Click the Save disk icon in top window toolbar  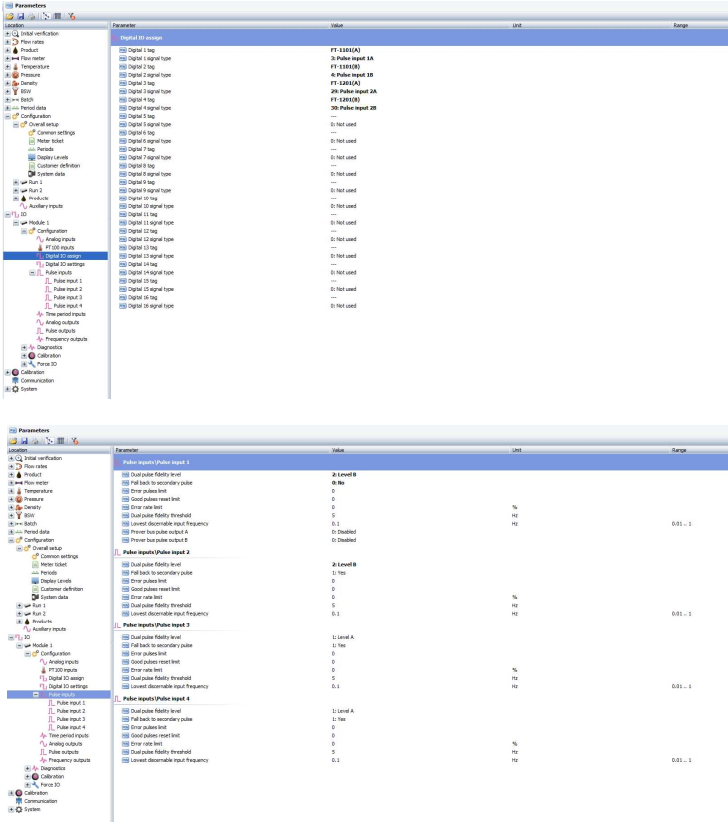click(x=21, y=16)
